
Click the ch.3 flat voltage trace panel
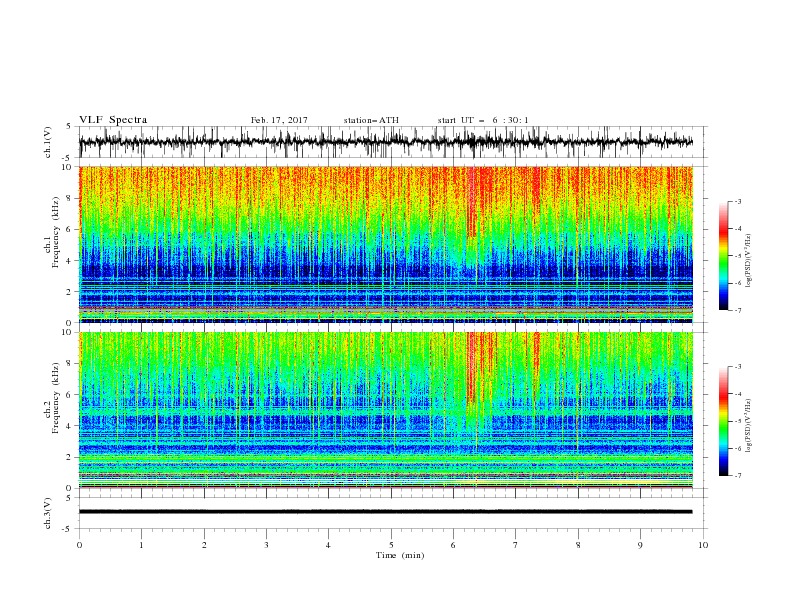[393, 513]
